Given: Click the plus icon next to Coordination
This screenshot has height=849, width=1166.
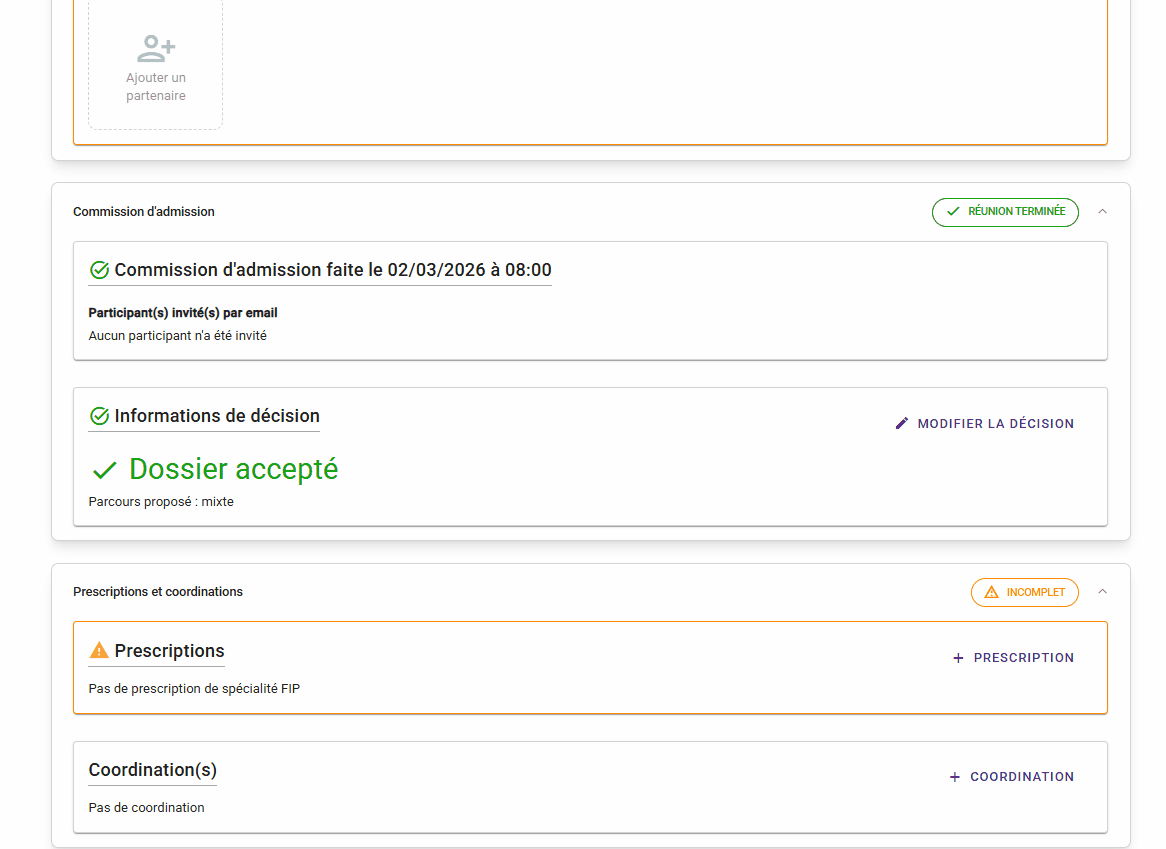Looking at the screenshot, I should tap(954, 777).
